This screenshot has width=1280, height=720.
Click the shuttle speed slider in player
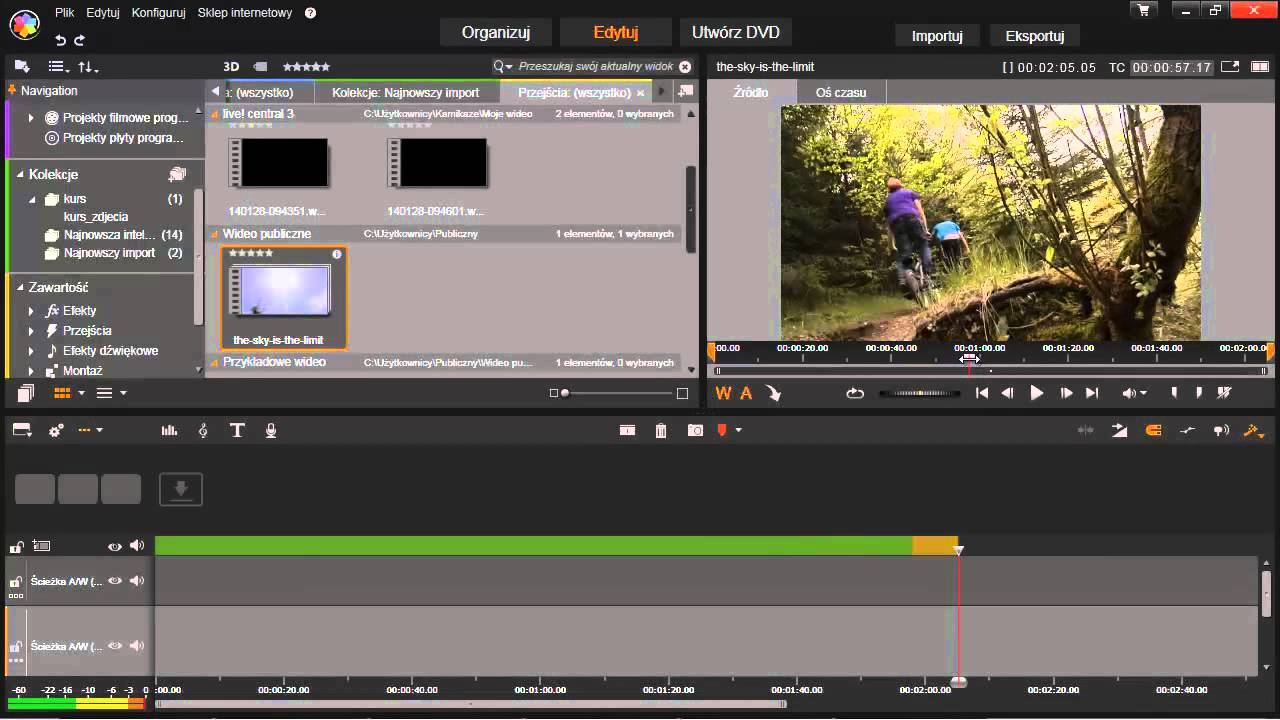919,393
